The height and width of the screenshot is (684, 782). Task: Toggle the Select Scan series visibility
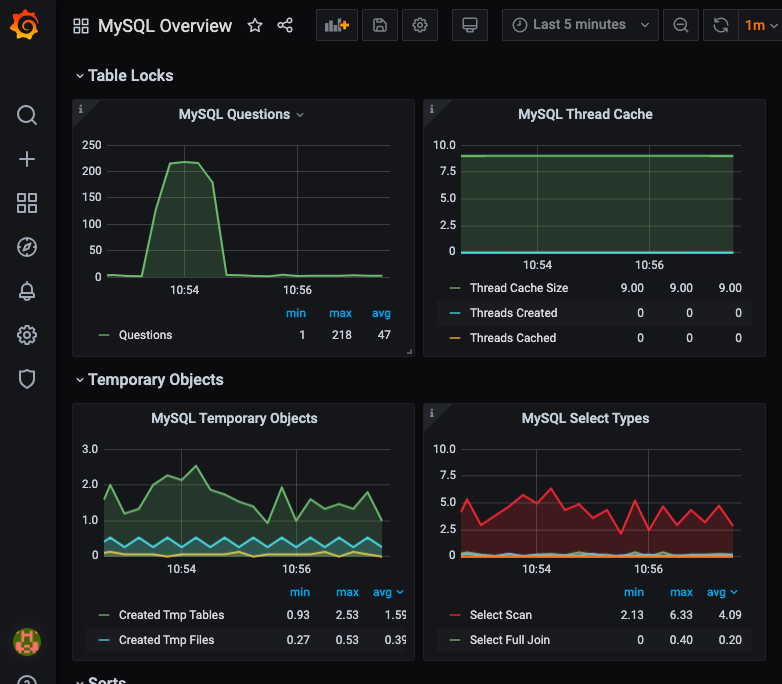500,615
